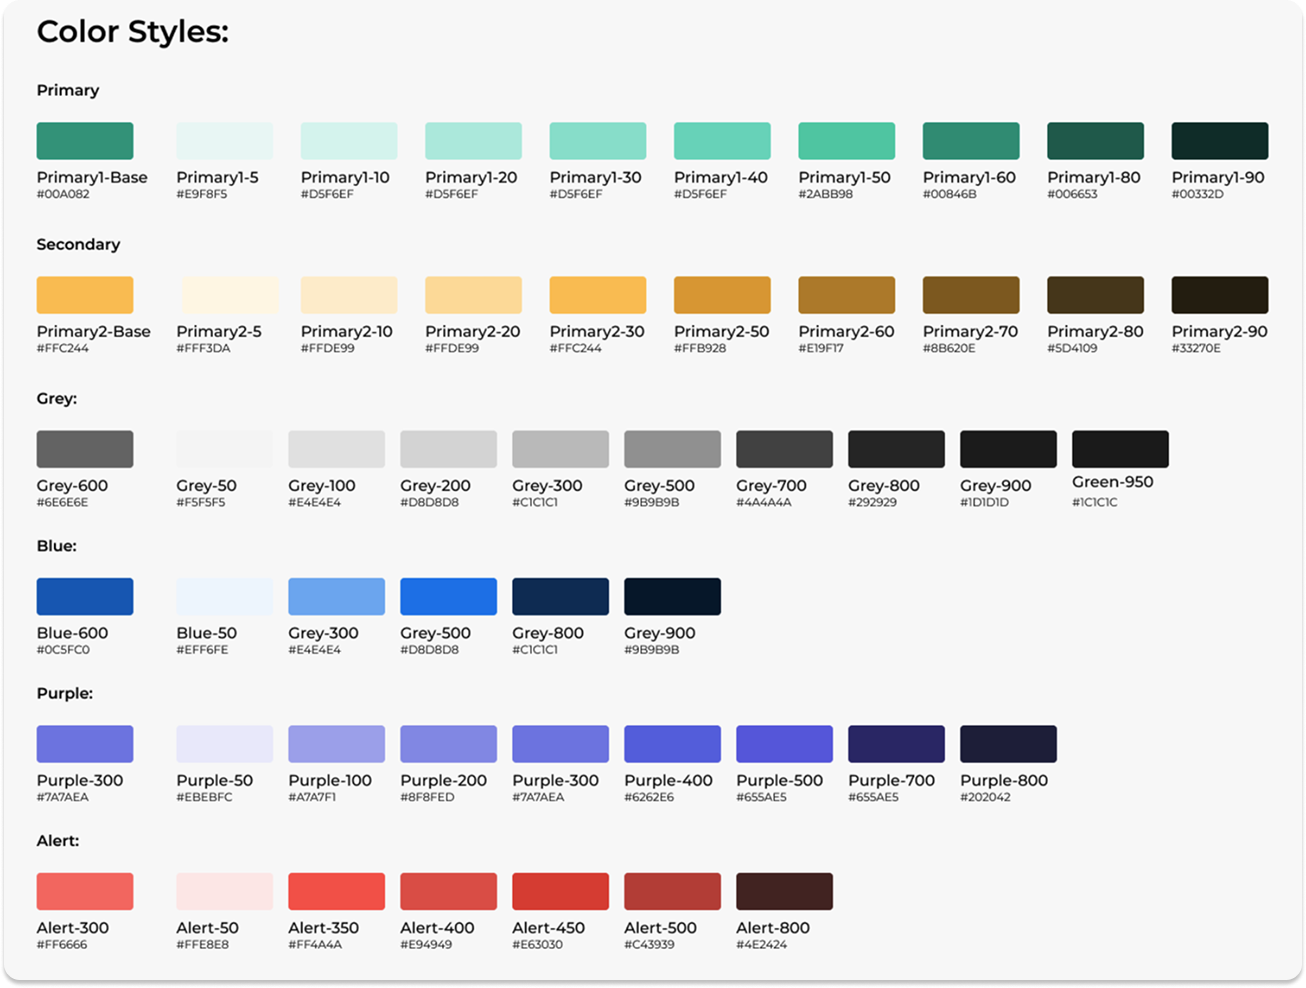Click the Purple-800 swatch
Image resolution: width=1306 pixels, height=988 pixels.
click(x=1009, y=744)
